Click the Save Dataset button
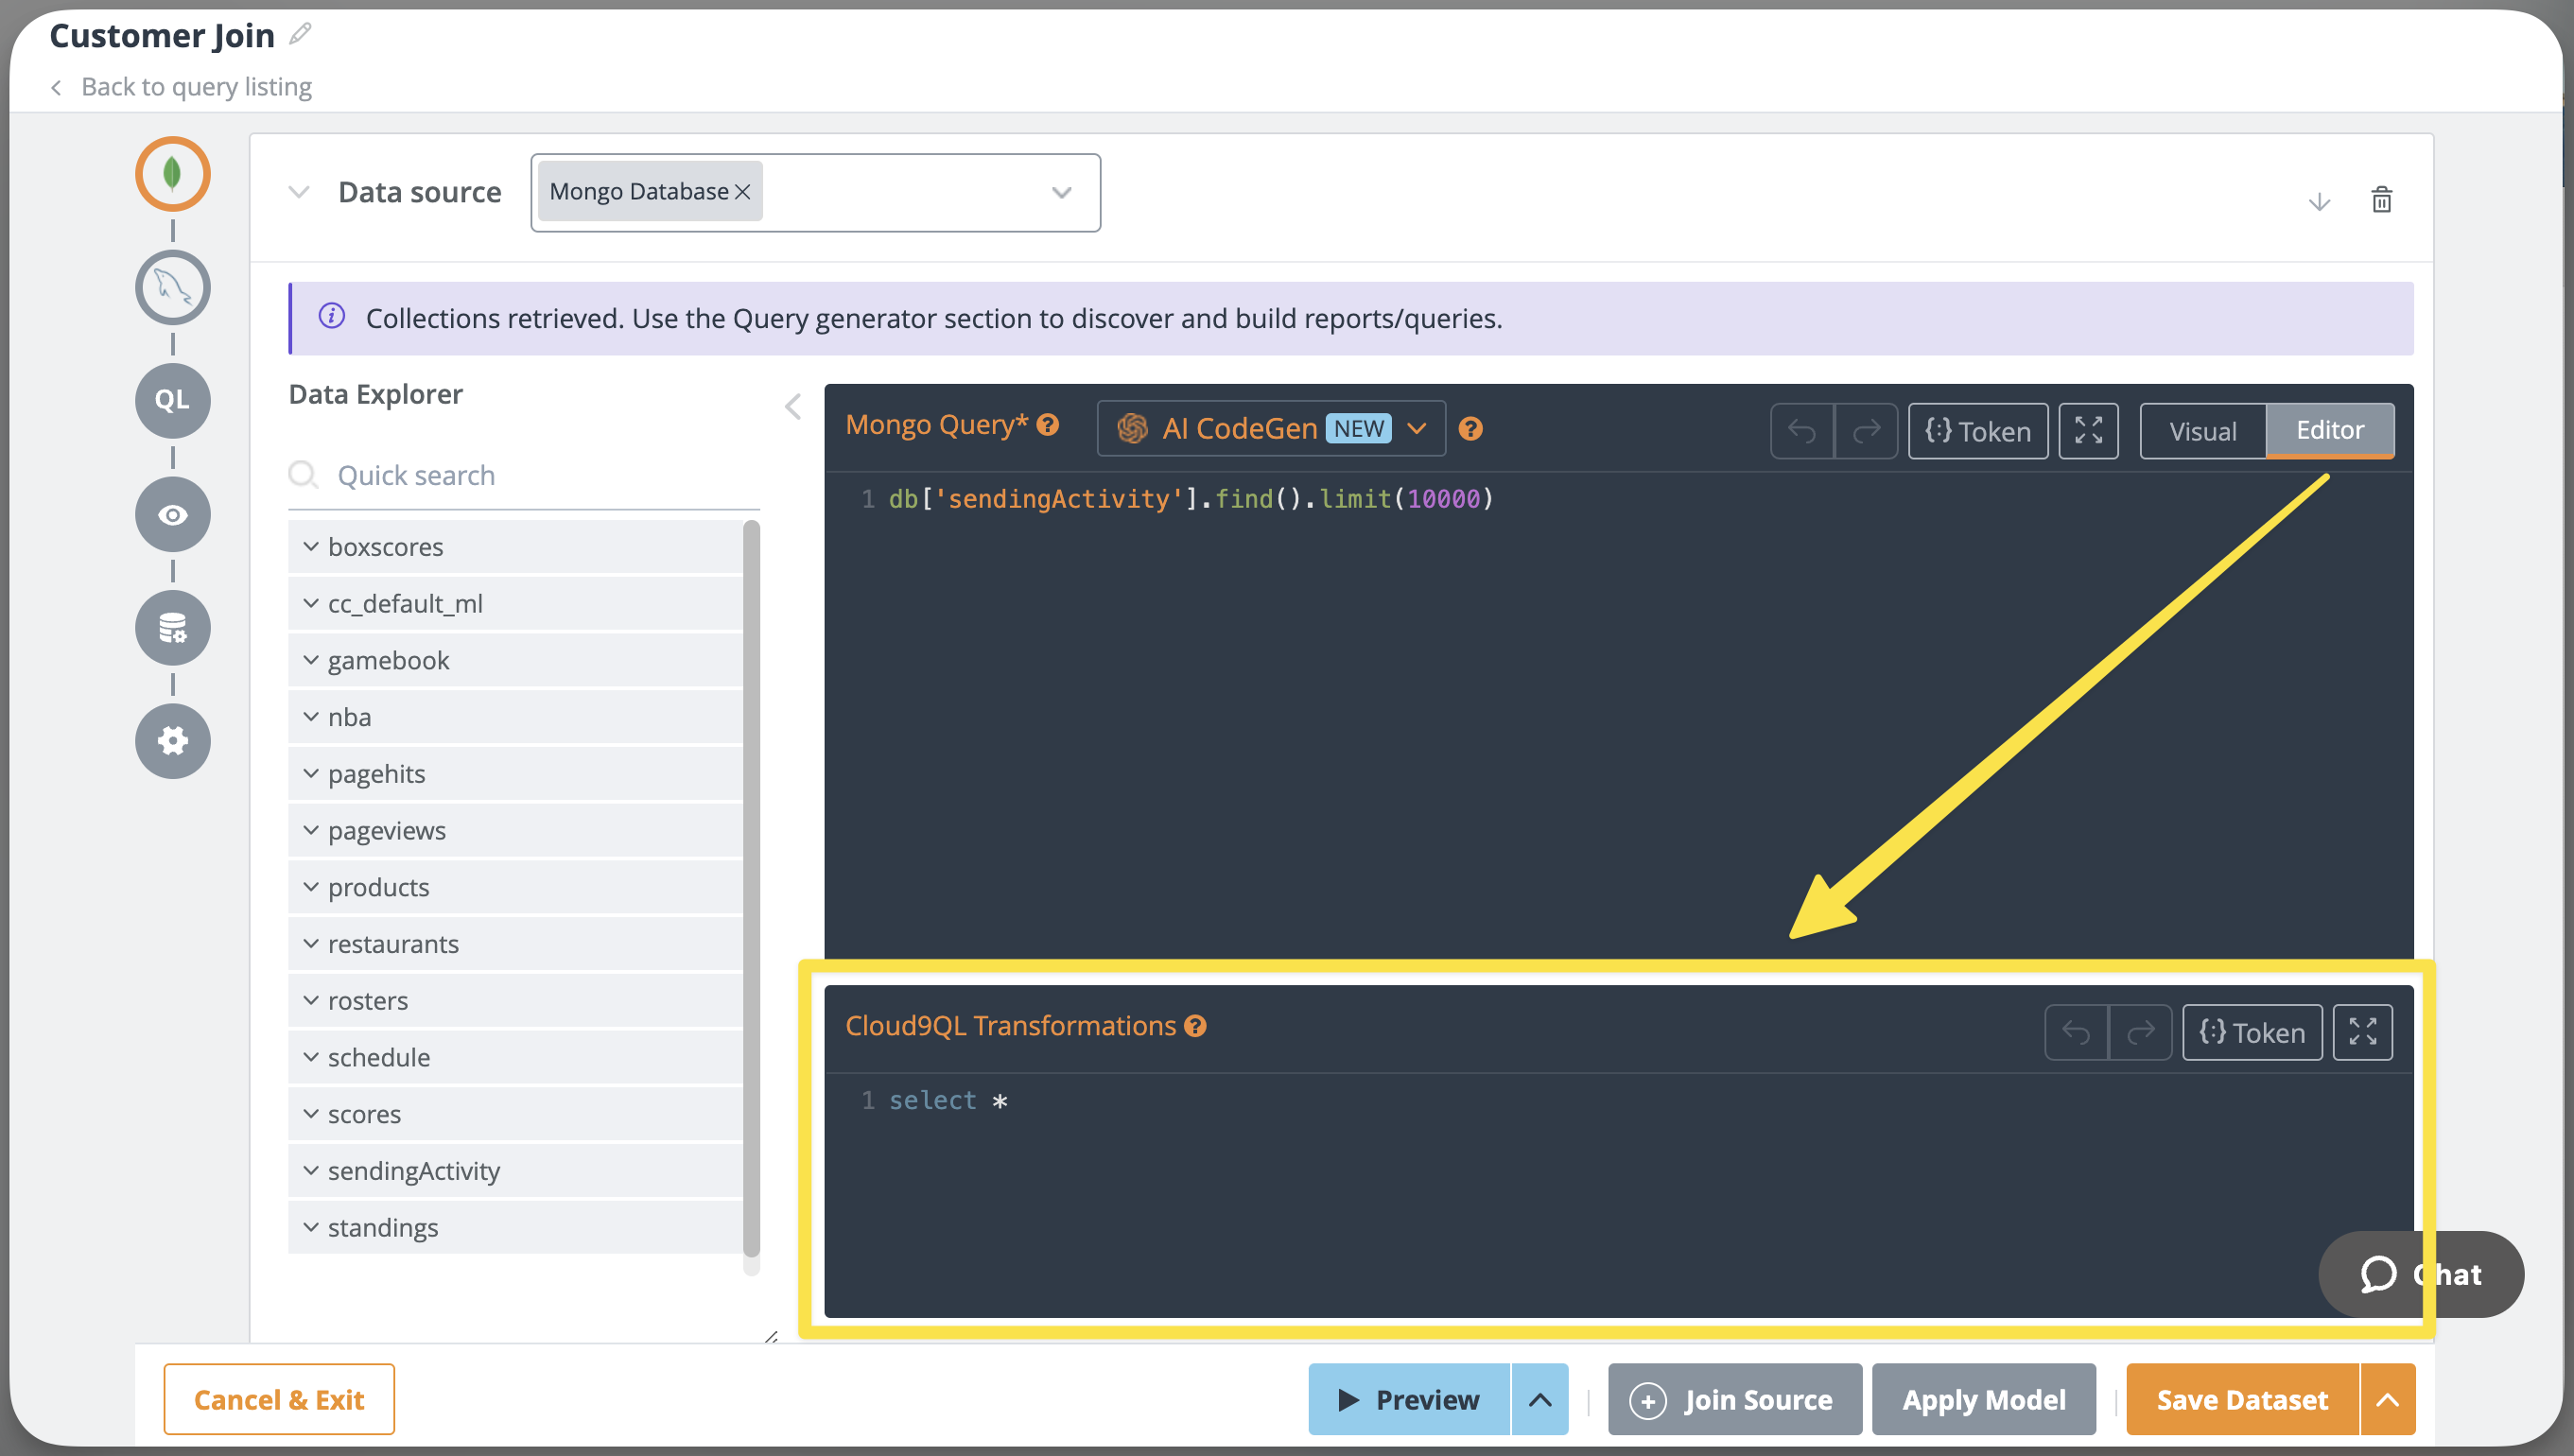Screen dimensions: 2574x1456 point(2241,1399)
